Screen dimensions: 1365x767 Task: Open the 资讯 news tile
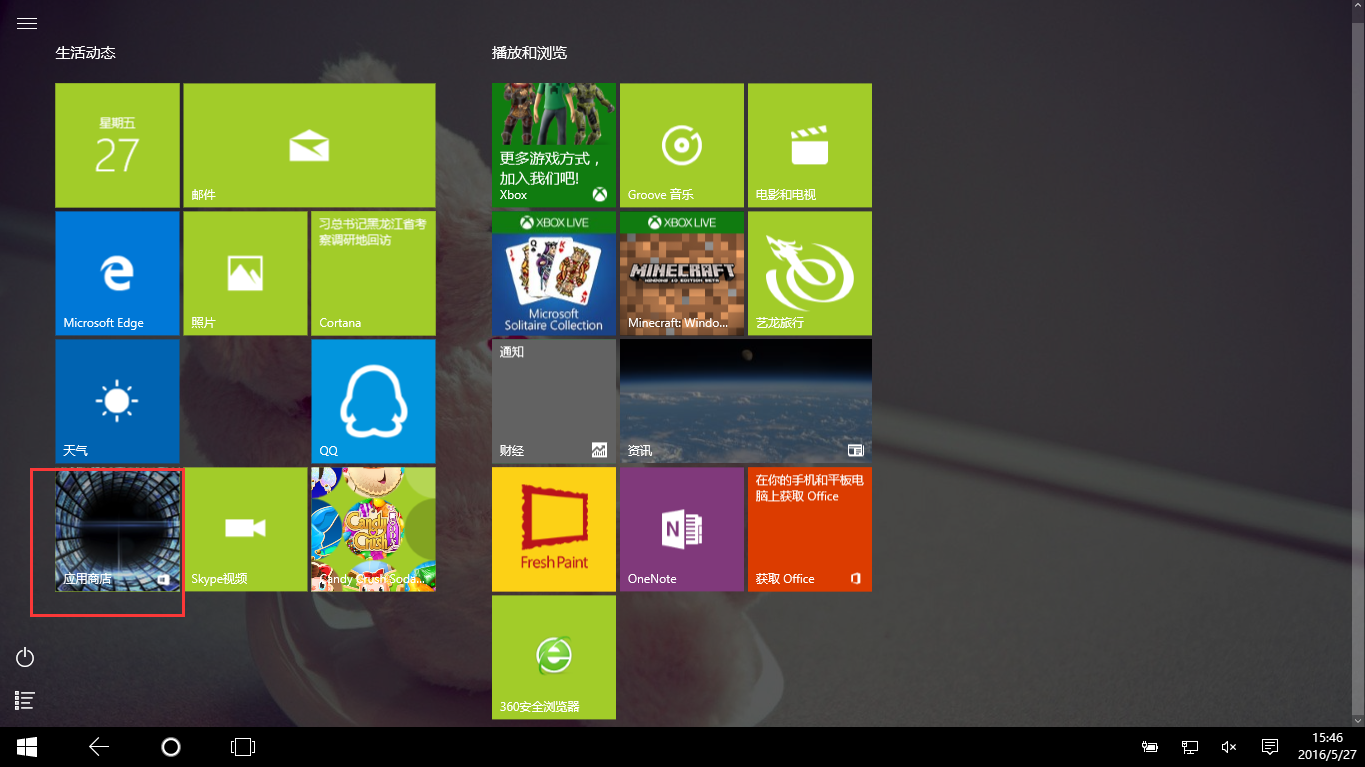pyautogui.click(x=746, y=401)
